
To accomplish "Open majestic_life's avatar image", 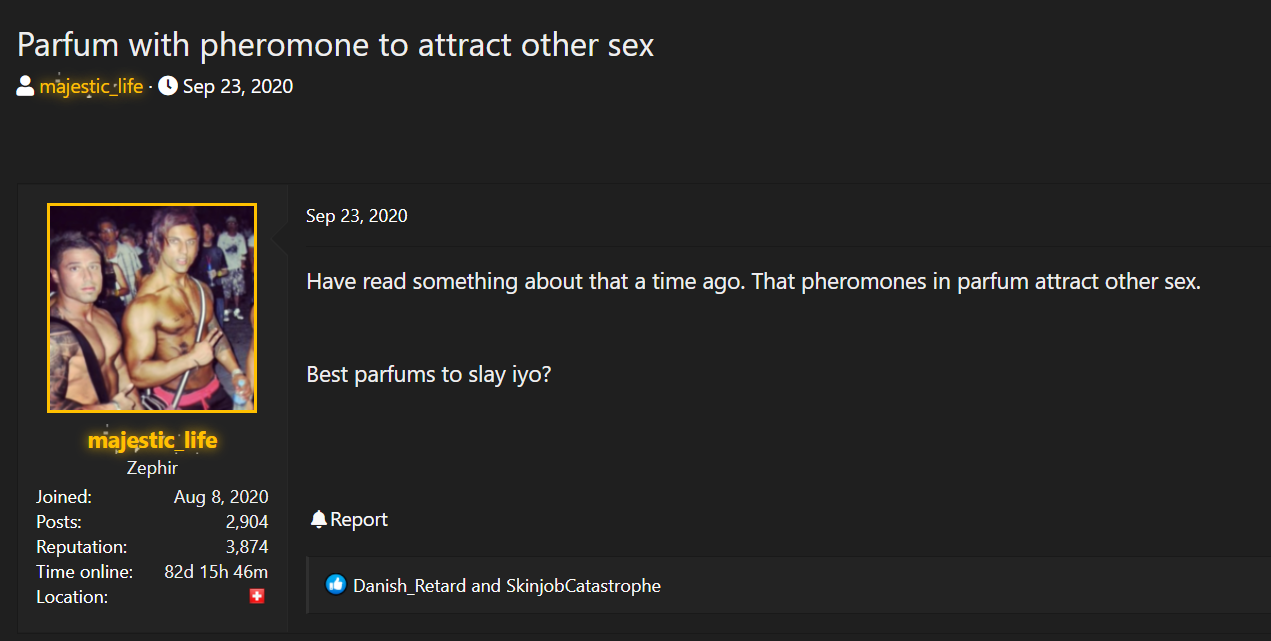I will (x=152, y=308).
